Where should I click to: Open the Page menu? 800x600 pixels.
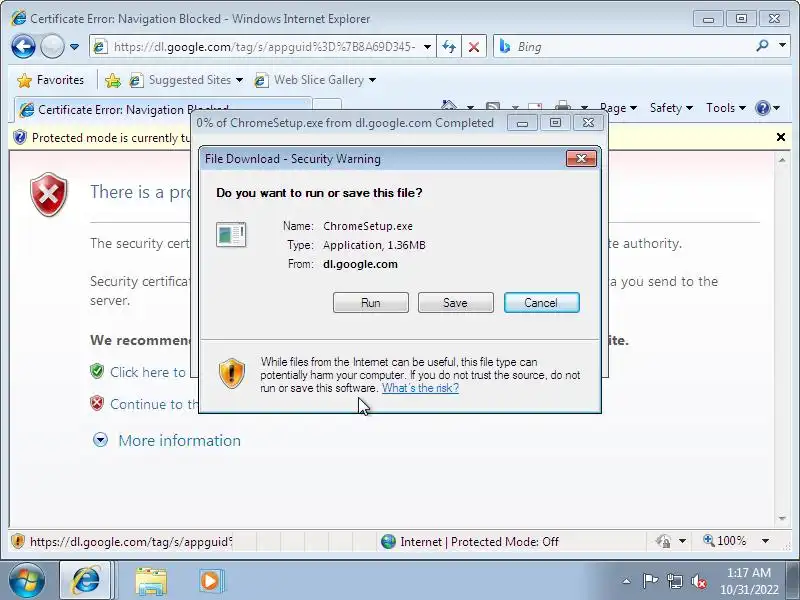coord(618,108)
